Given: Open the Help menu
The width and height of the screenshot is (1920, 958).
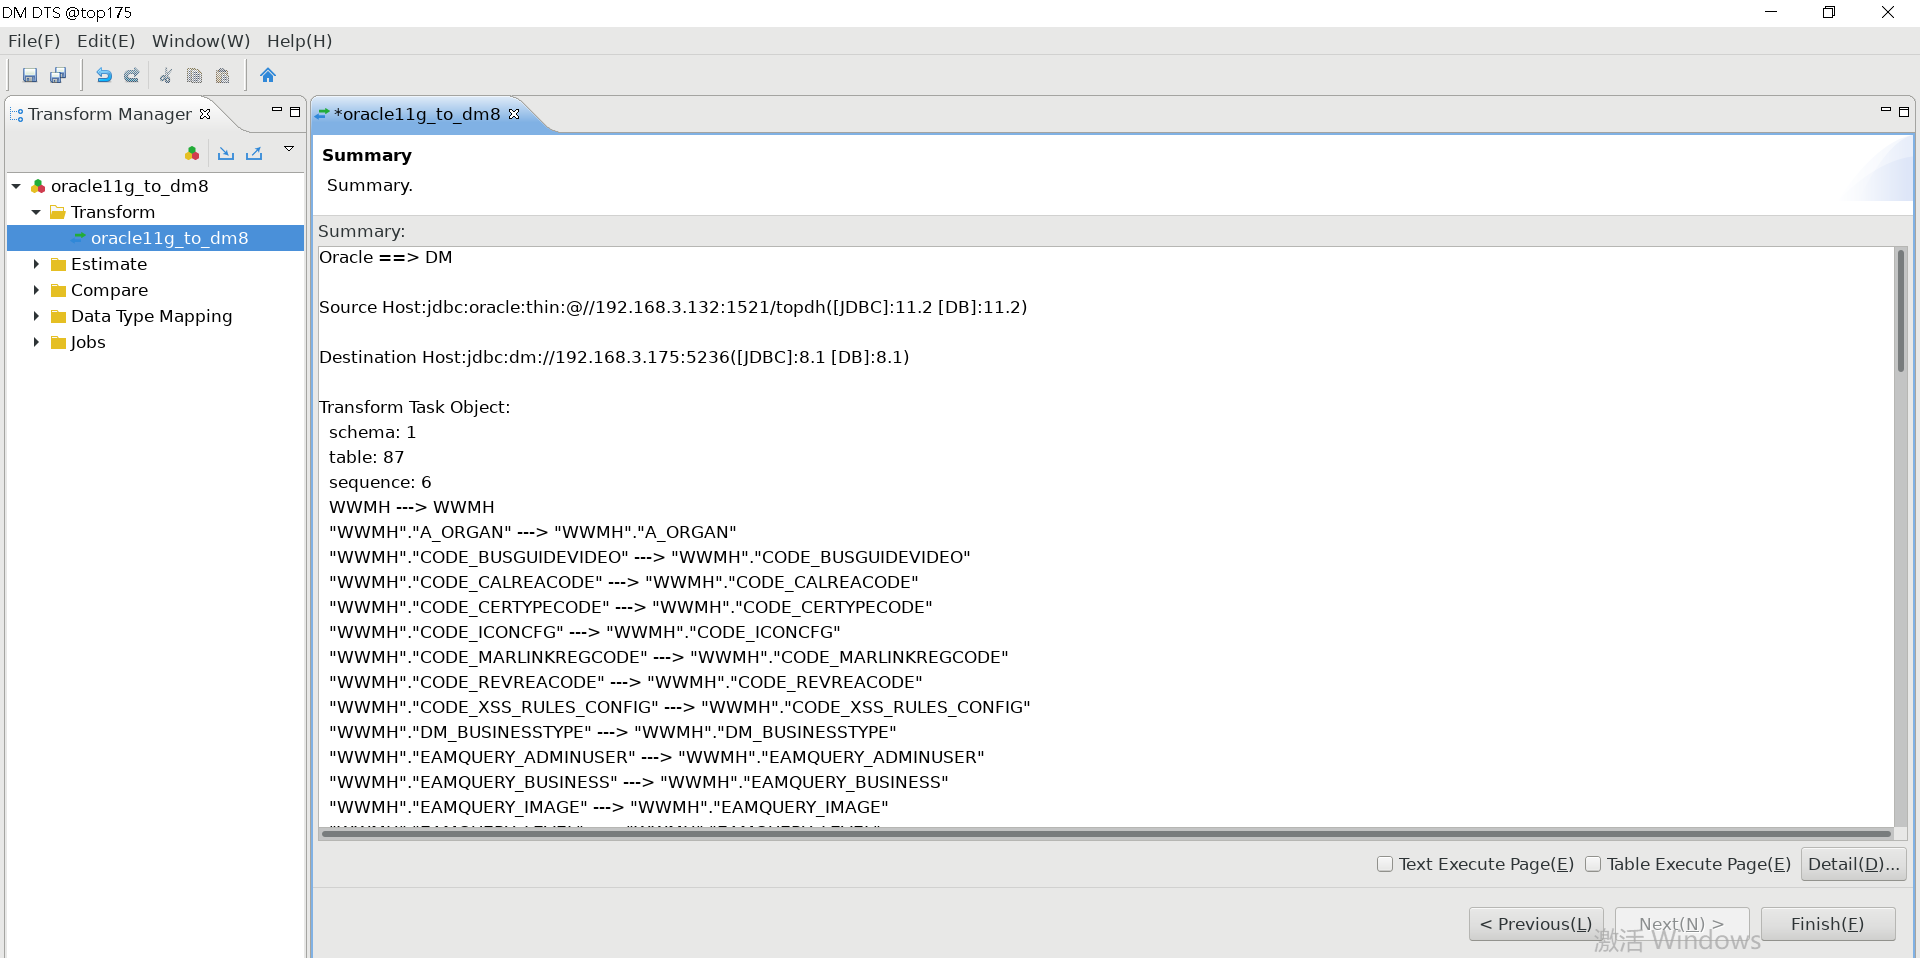Looking at the screenshot, I should coord(299,41).
